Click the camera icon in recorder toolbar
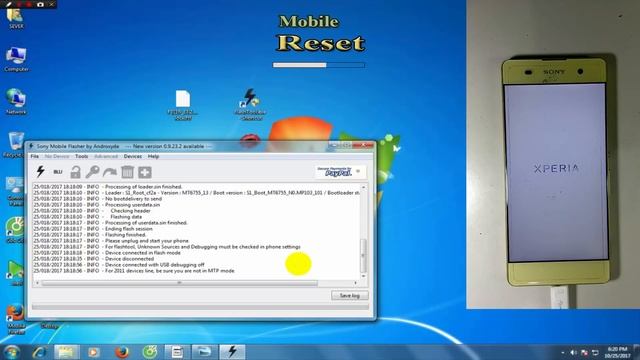Image resolution: width=640 pixels, height=360 pixels. tap(40, 4)
